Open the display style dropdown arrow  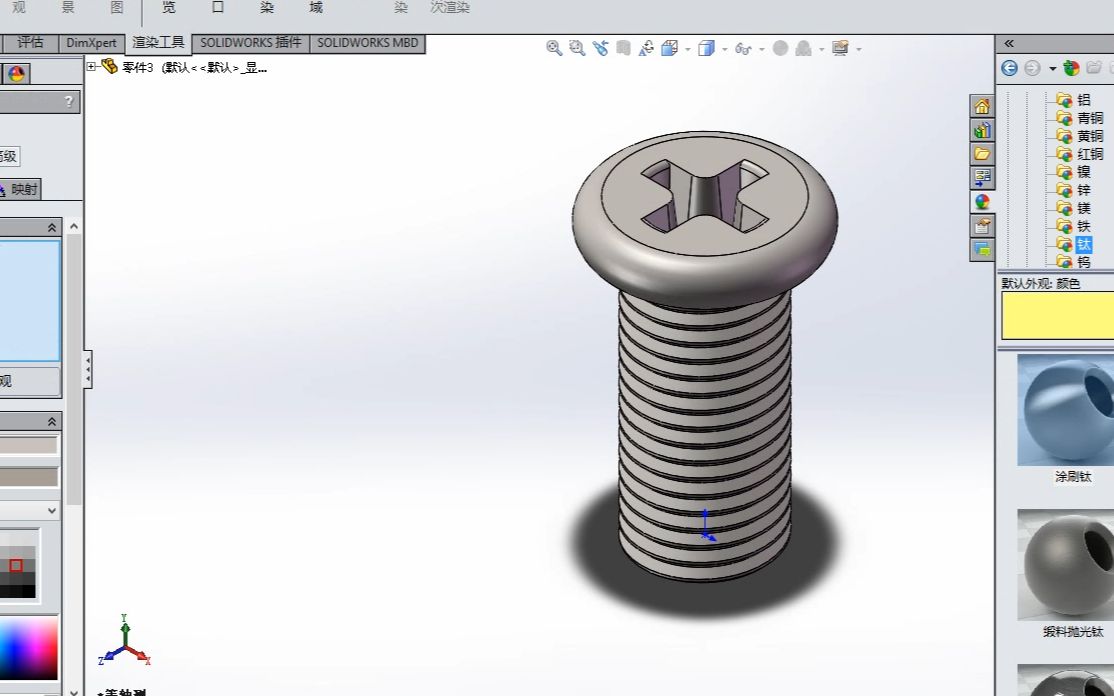point(724,47)
